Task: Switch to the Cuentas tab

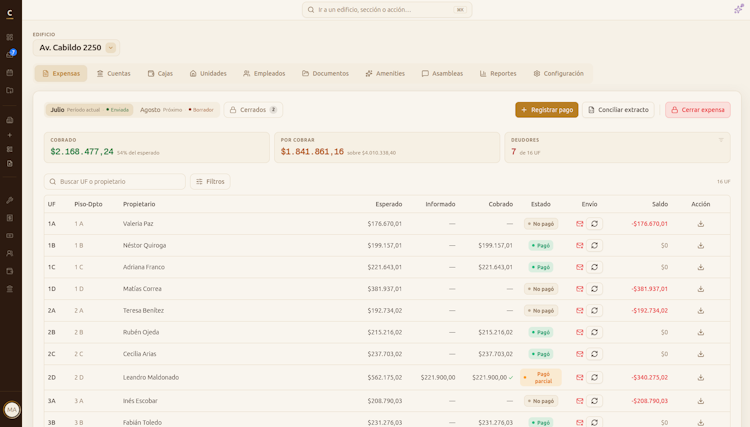Action: click(x=113, y=74)
